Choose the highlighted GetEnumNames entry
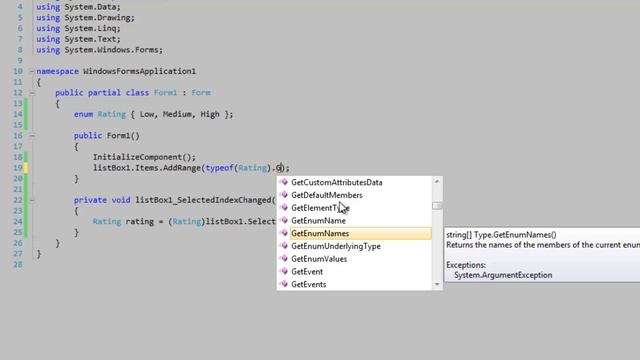640x360 pixels. click(360, 233)
